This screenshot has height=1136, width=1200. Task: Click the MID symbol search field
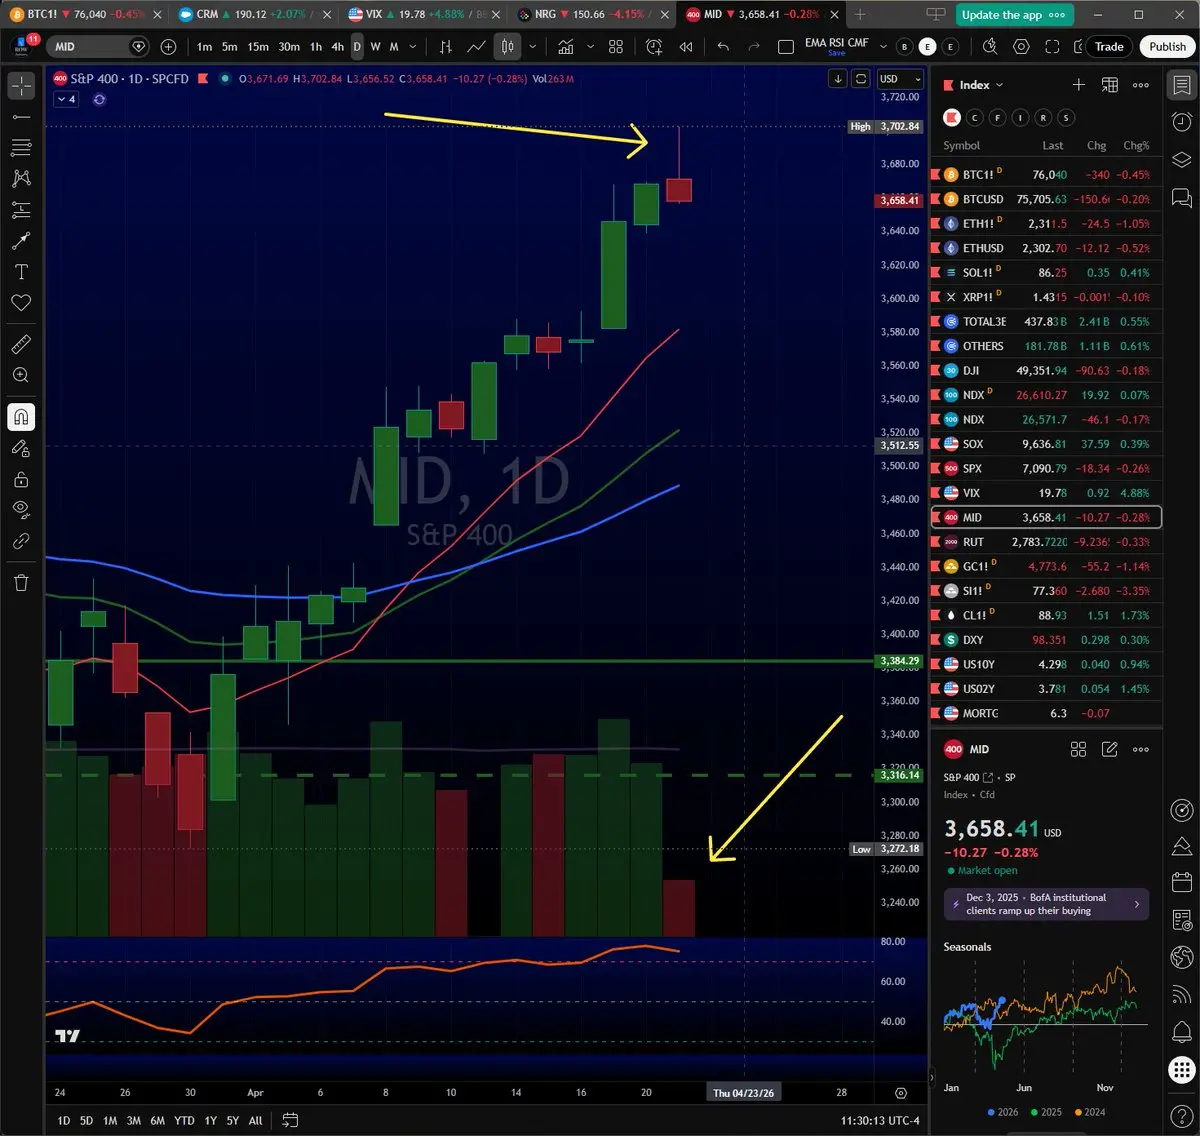point(98,47)
